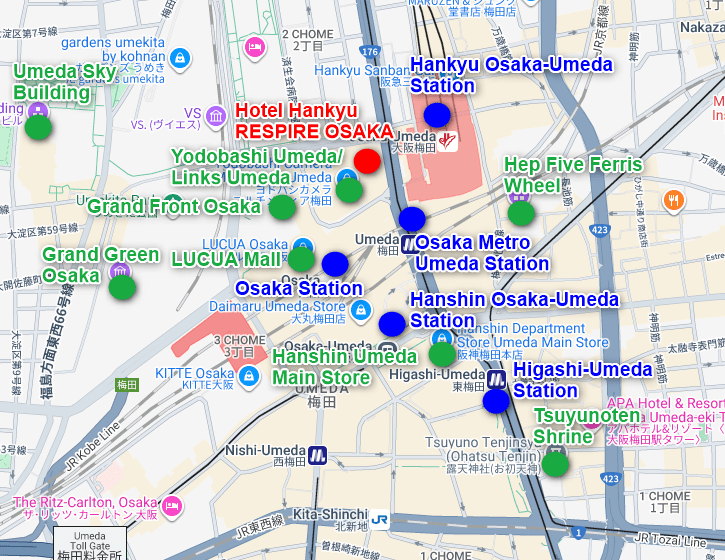Click the Hep Five Ferris Wheel label

tap(573, 175)
